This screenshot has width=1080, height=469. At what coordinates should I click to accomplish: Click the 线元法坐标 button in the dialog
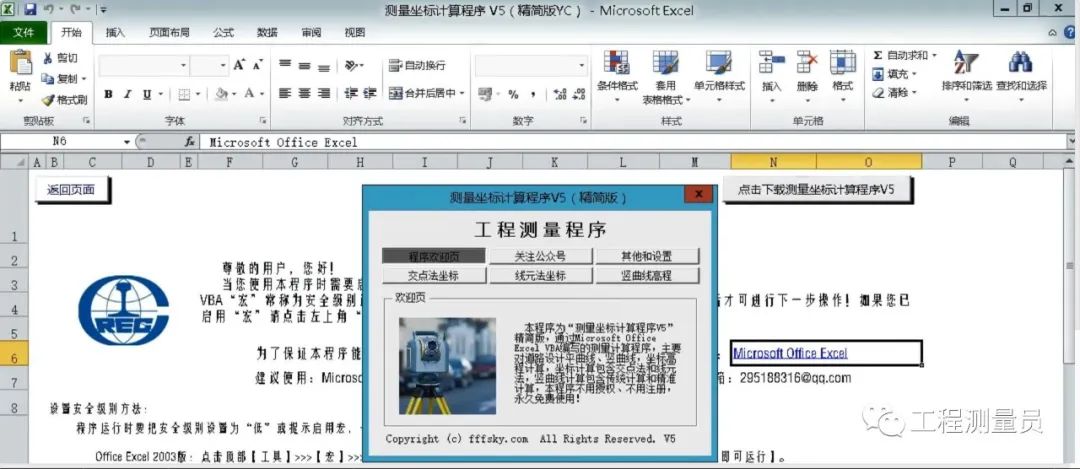540,275
